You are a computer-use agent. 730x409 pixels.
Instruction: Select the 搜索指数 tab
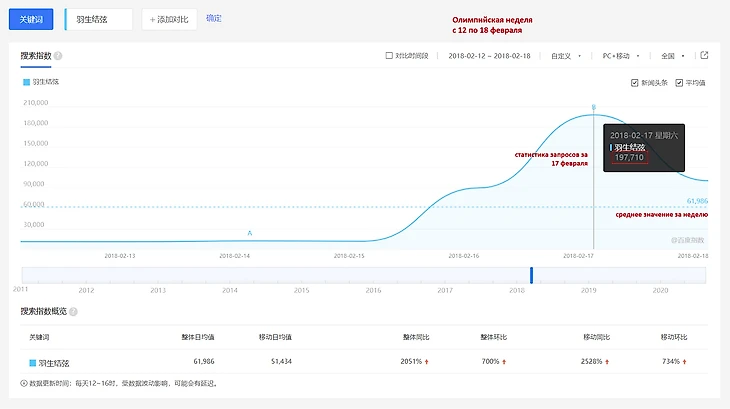click(35, 56)
